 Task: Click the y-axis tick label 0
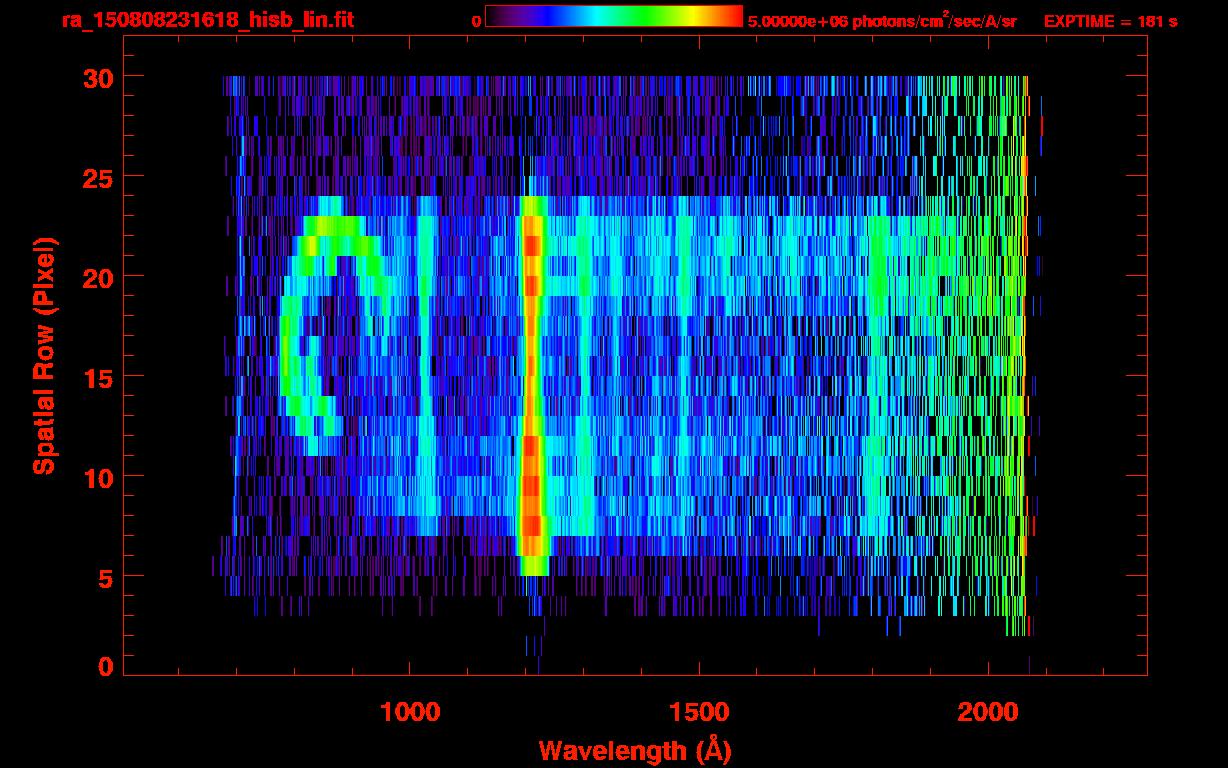103,667
